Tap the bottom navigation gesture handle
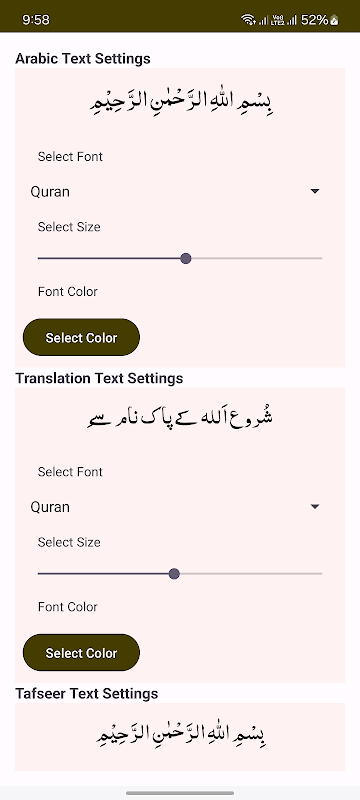 click(180, 793)
